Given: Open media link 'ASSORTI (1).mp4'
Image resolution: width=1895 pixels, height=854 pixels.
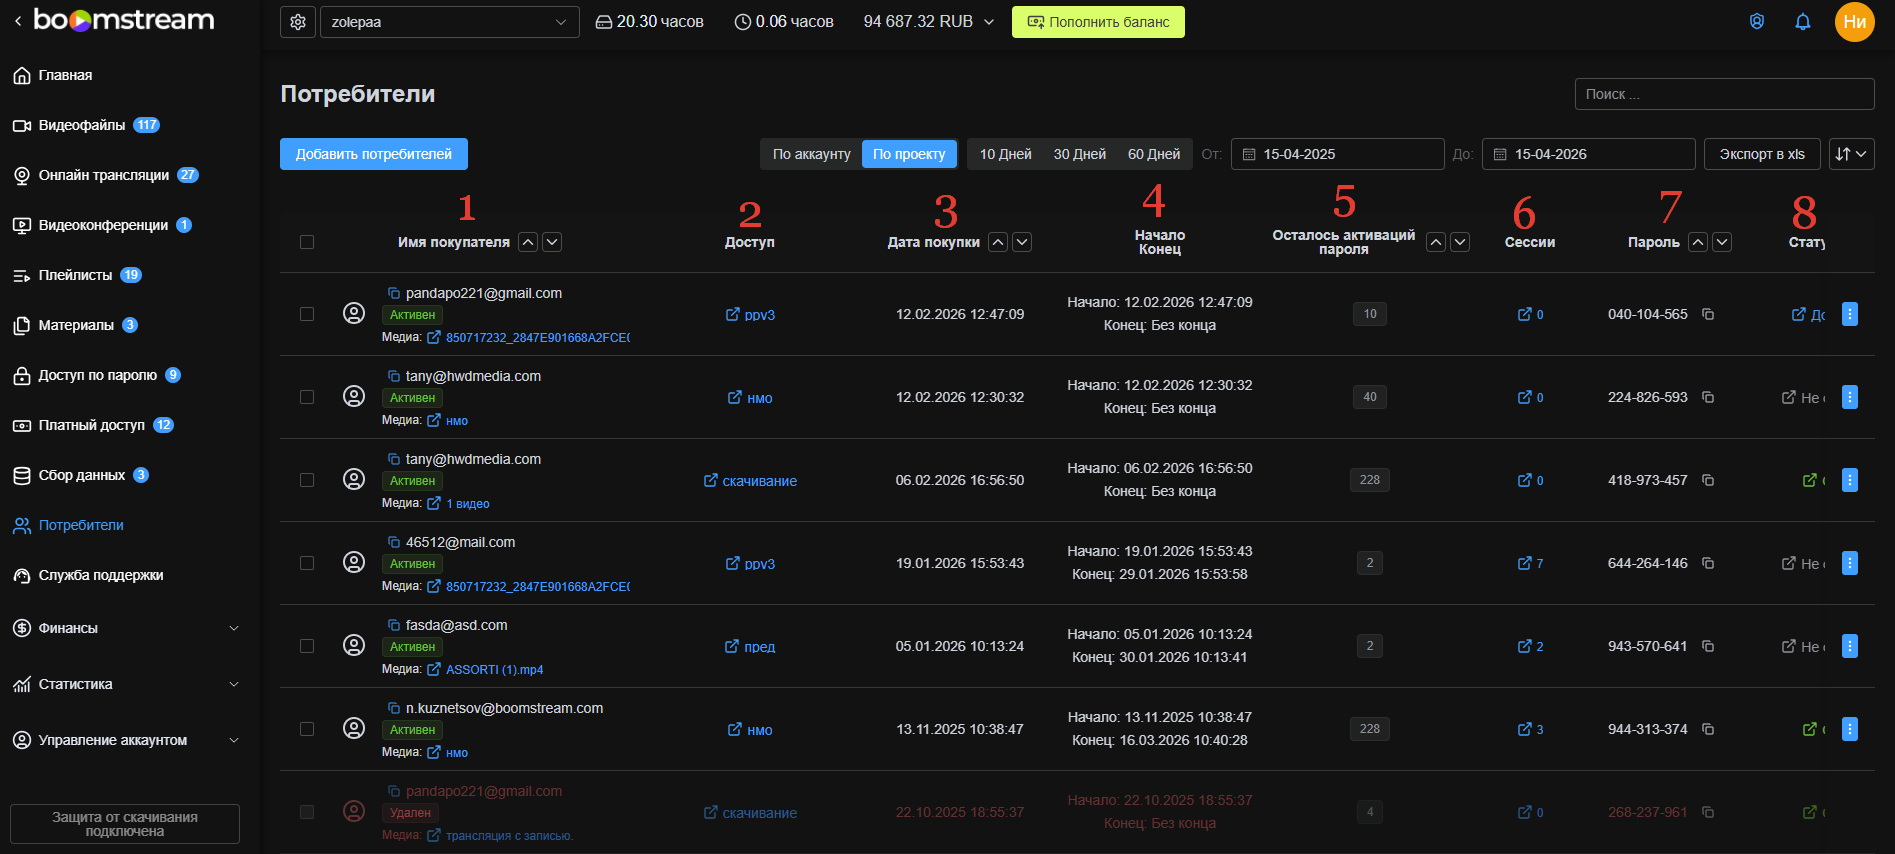Looking at the screenshot, I should coord(495,670).
